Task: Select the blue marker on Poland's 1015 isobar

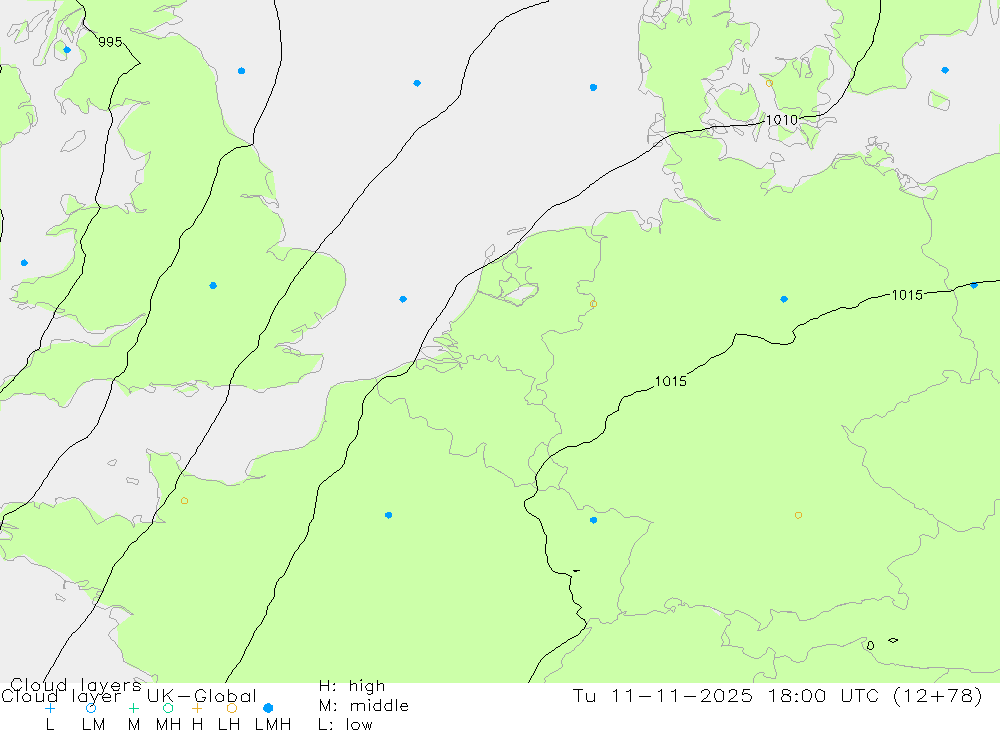Action: pyautogui.click(x=974, y=285)
